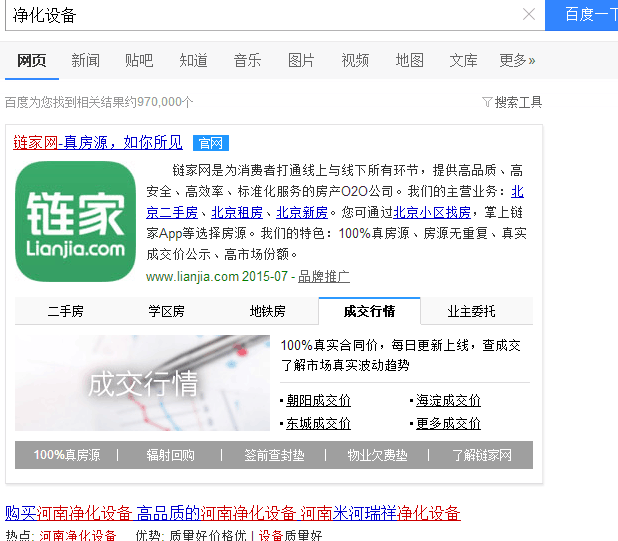Focus the search input field
This screenshot has width=618, height=541.
260,15
